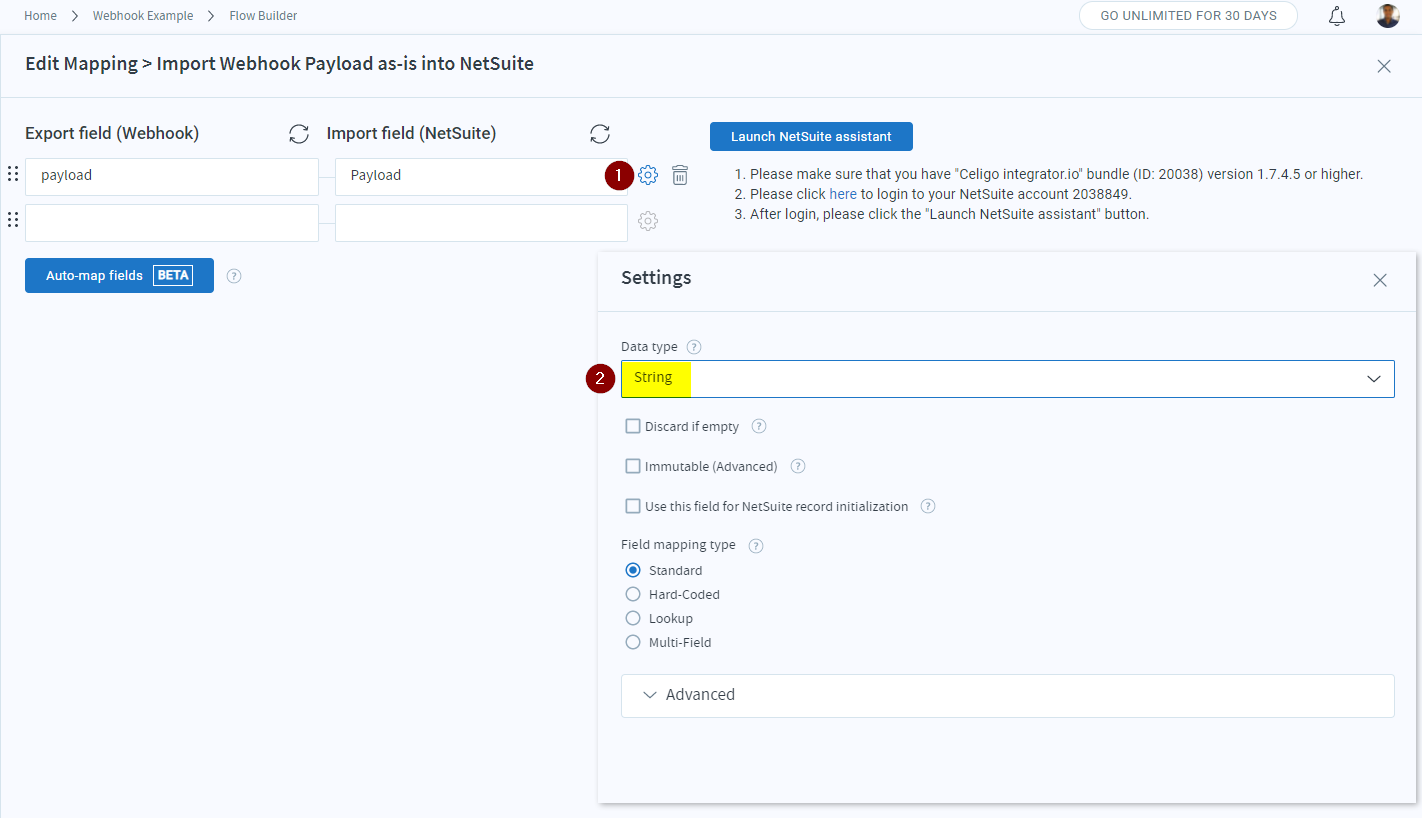Show help for NetSuite record initialization
Screen dimensions: 1422x818
coord(928,506)
